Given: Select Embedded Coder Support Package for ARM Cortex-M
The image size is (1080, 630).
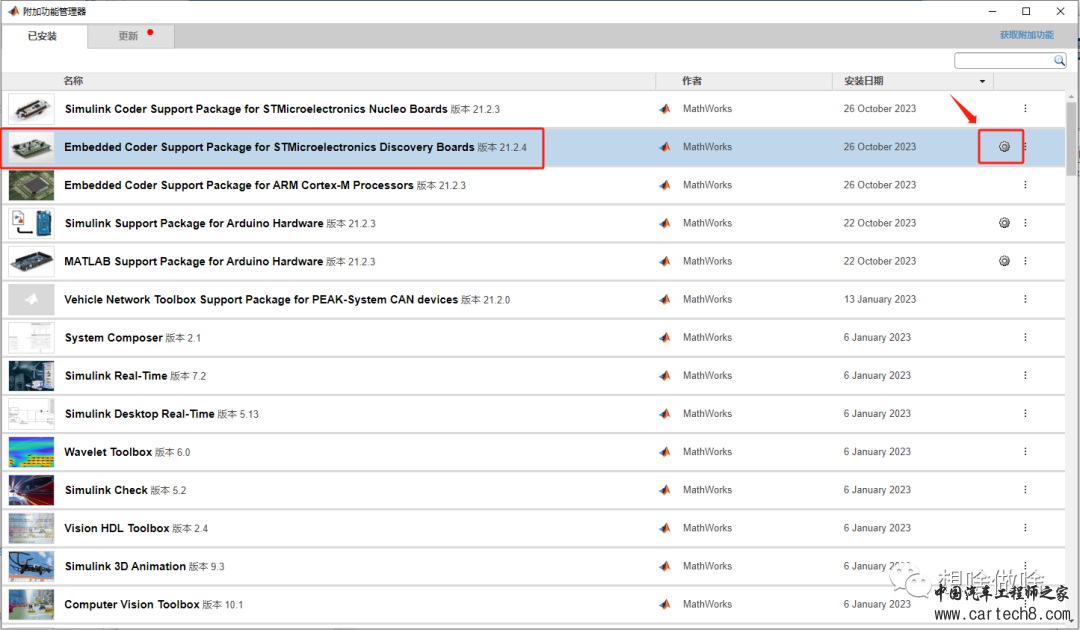Looking at the screenshot, I should [x=265, y=185].
